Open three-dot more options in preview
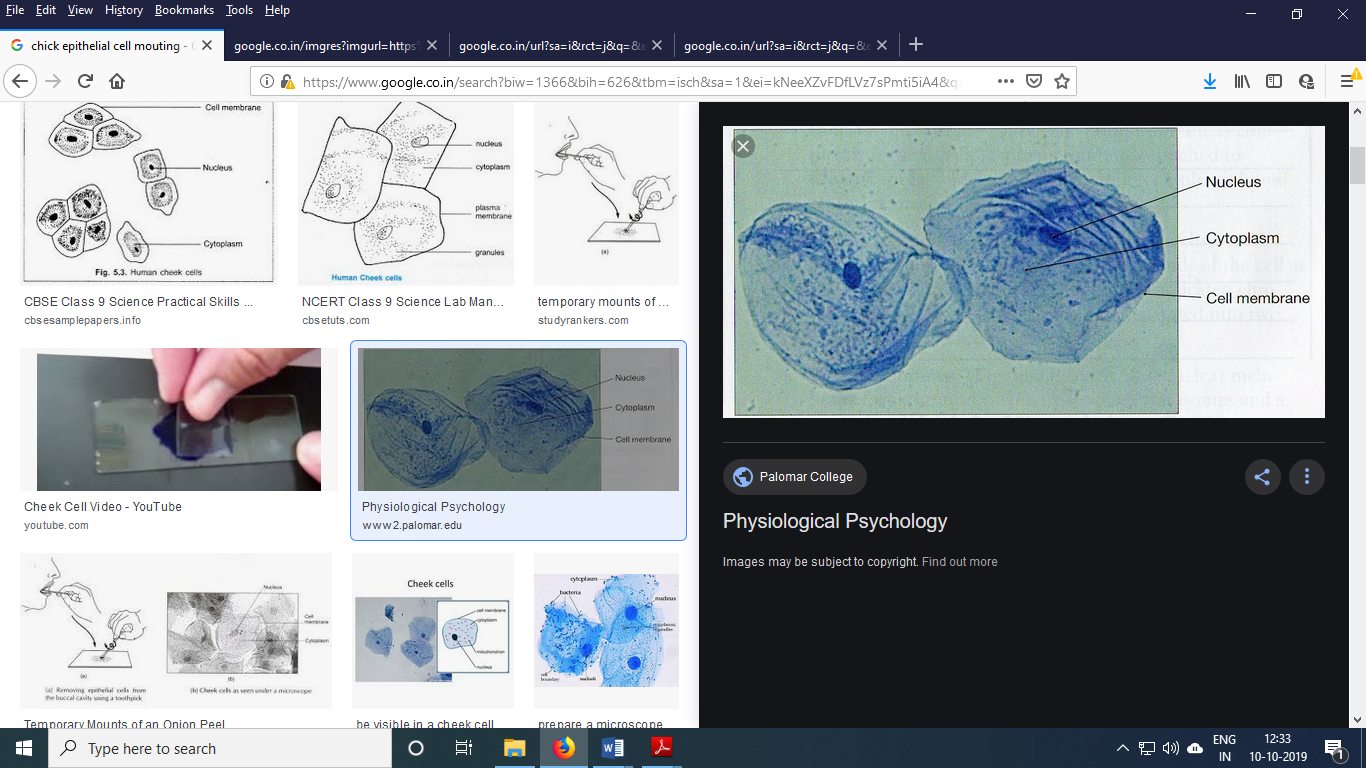 (1306, 477)
